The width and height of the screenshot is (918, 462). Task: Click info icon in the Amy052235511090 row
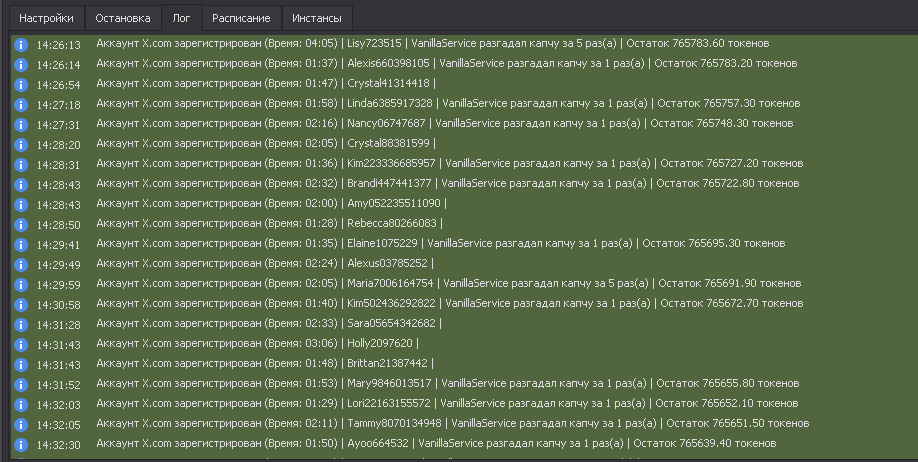[21, 205]
